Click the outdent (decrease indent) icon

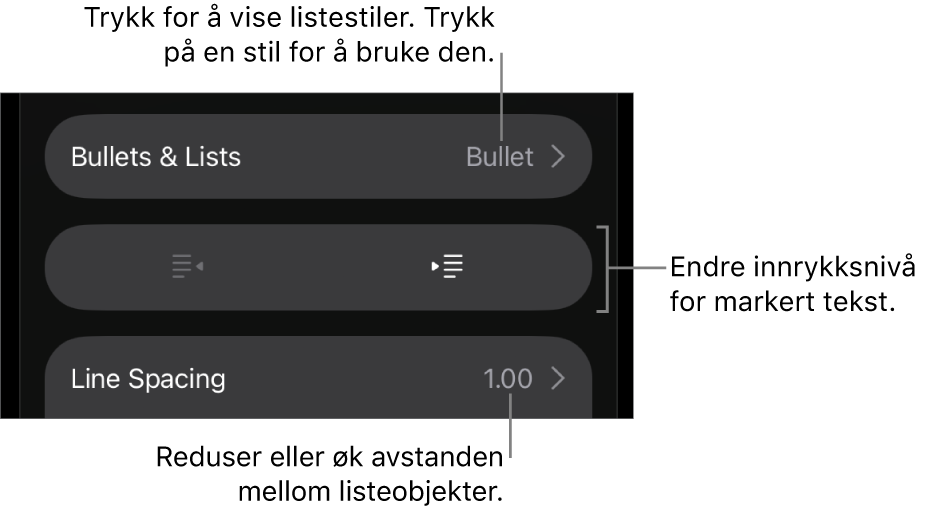click(x=187, y=267)
